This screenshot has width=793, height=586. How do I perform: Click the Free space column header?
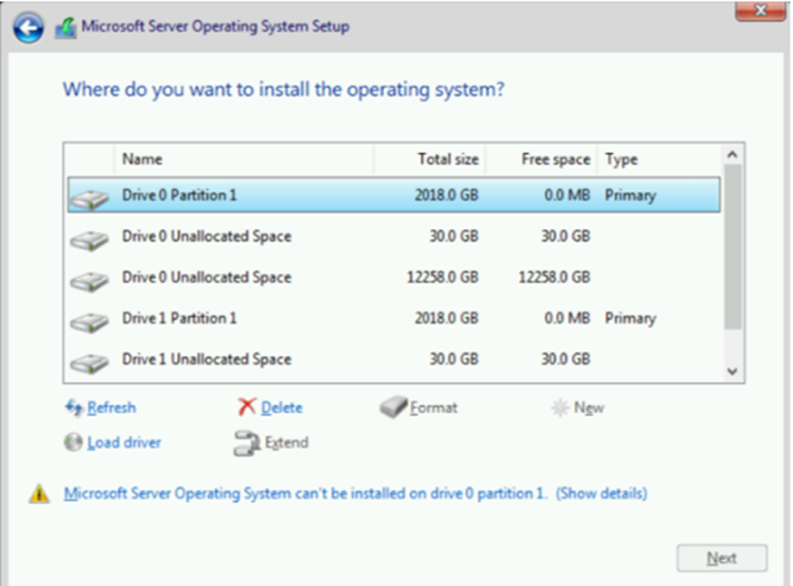[542, 159]
